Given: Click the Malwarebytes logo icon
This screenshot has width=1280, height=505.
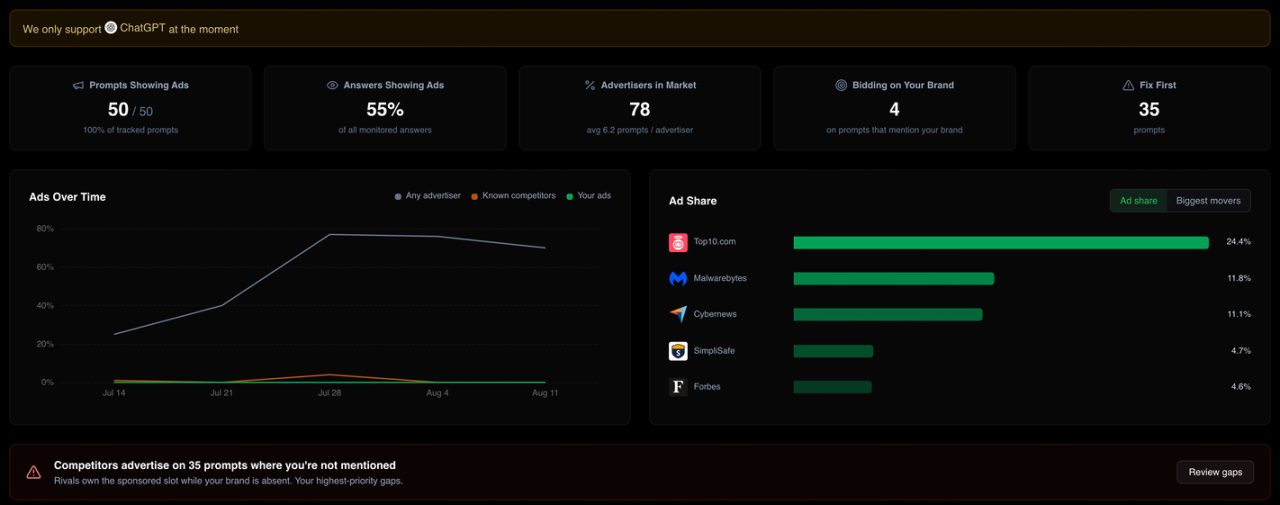Looking at the screenshot, I should pyautogui.click(x=678, y=278).
